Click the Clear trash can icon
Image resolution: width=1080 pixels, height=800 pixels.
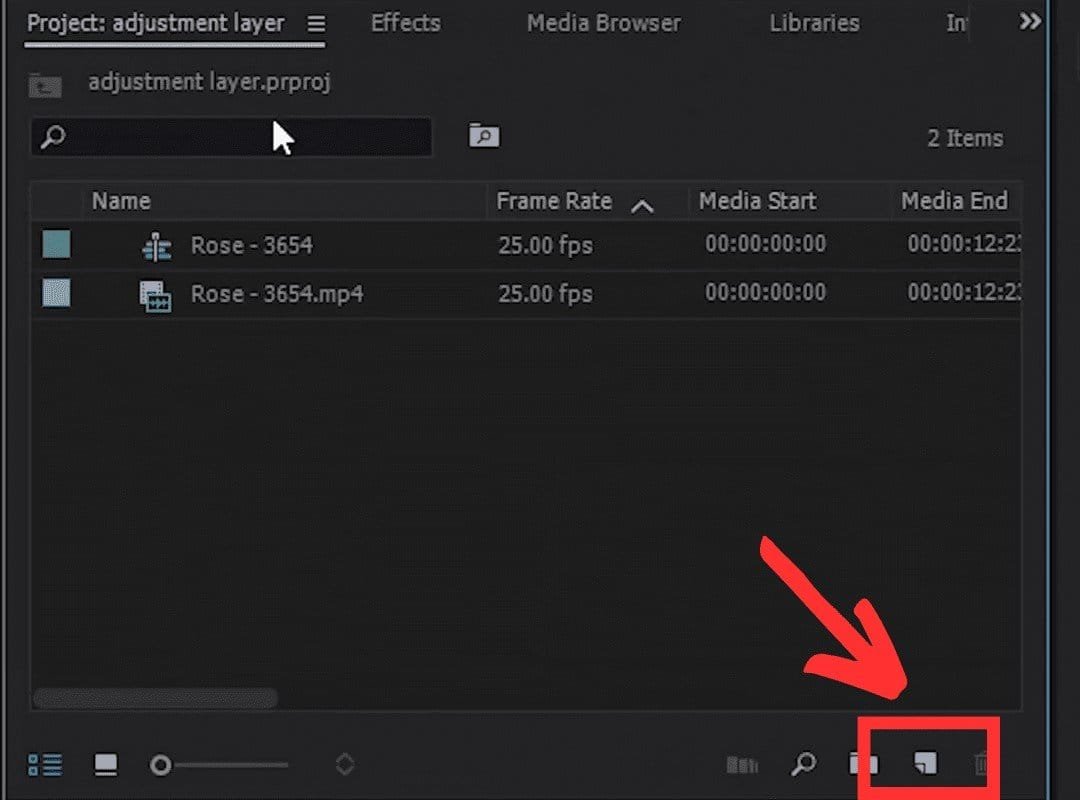(x=982, y=765)
